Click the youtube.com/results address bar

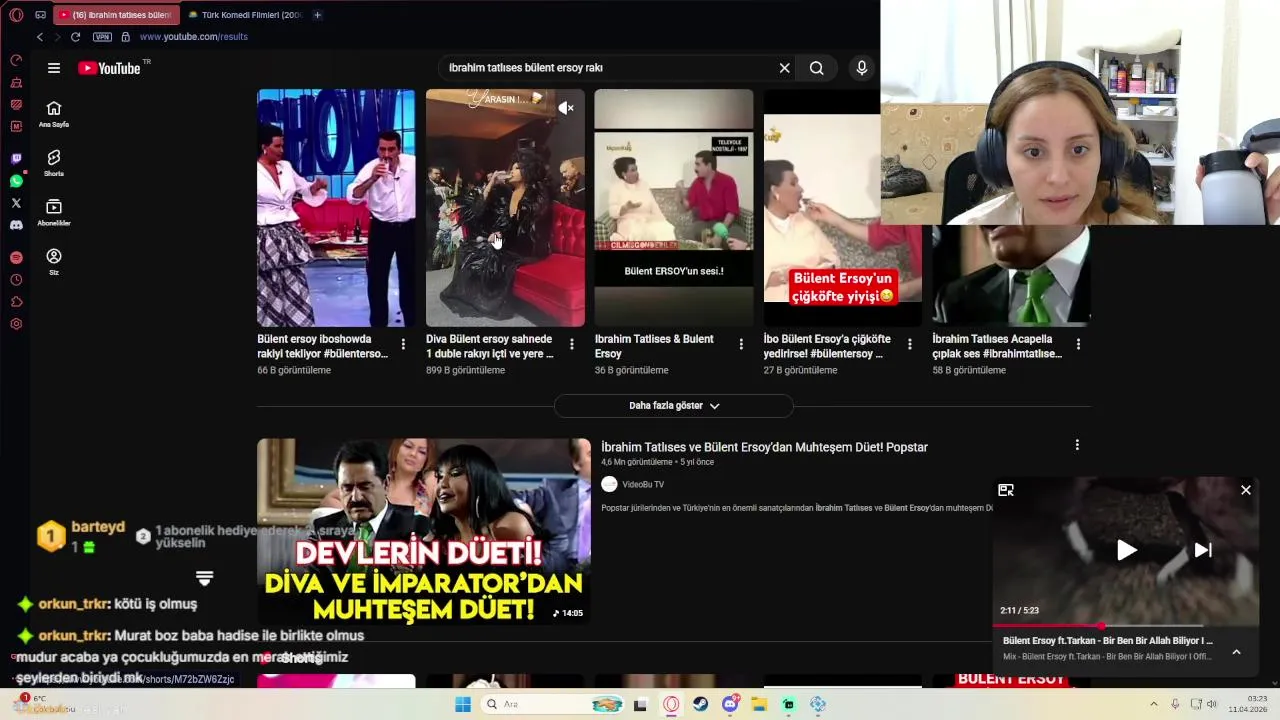pos(194,37)
